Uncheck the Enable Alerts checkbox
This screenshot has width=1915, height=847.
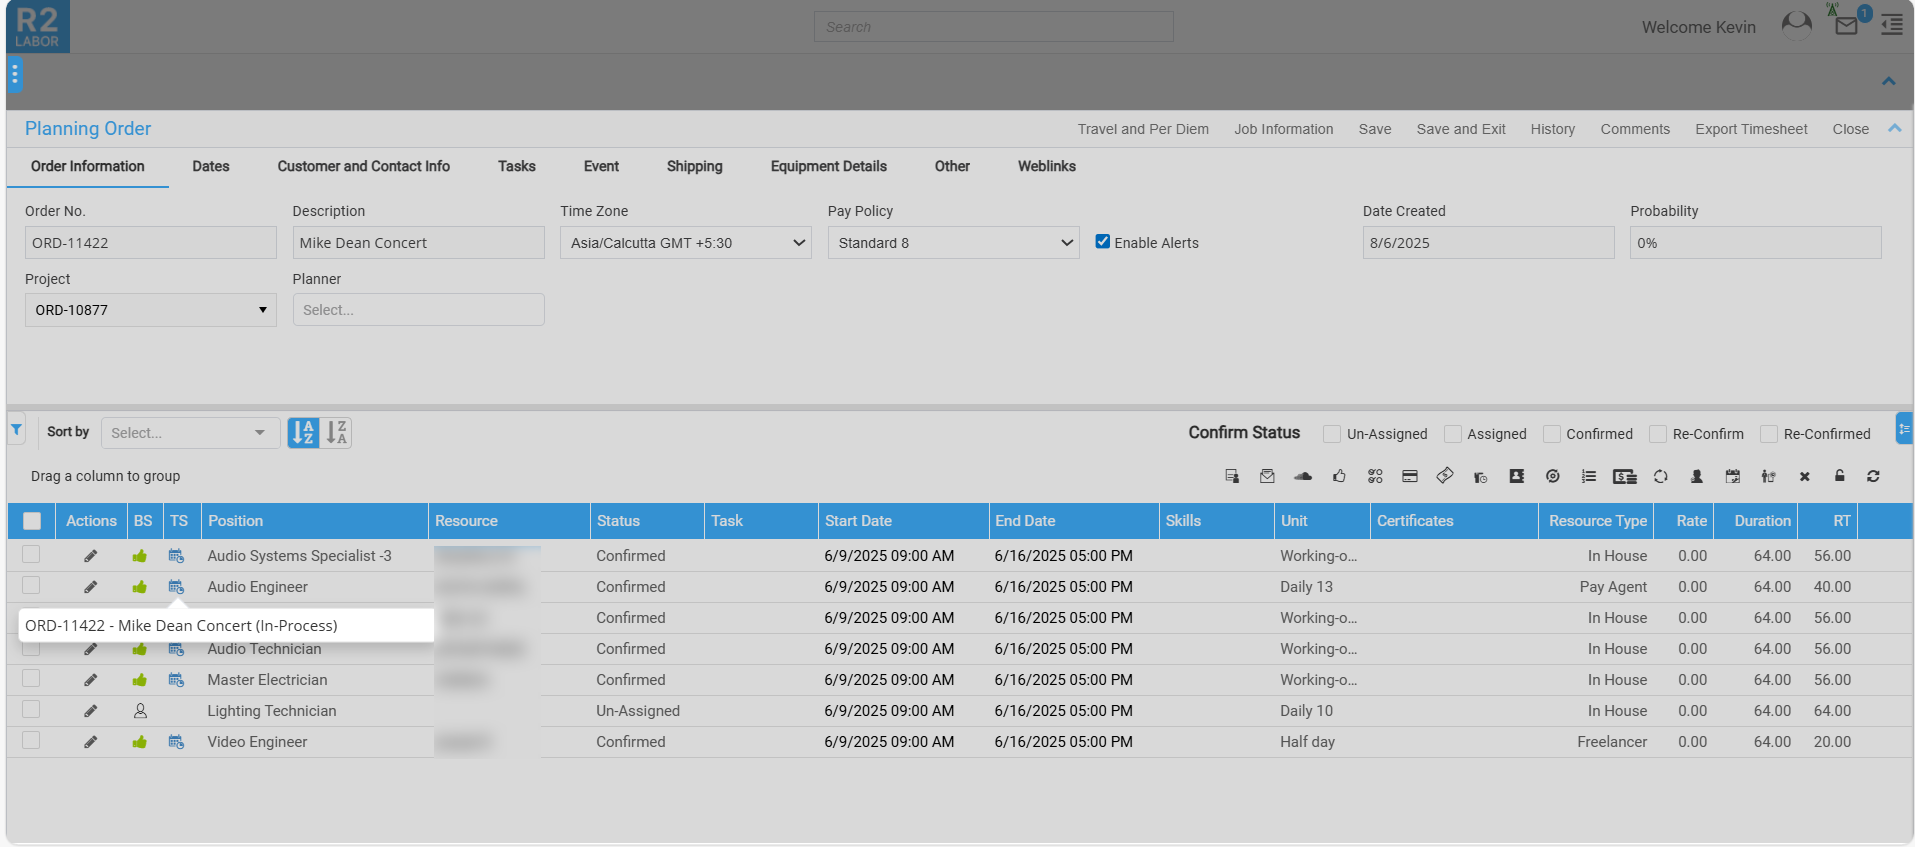point(1103,242)
